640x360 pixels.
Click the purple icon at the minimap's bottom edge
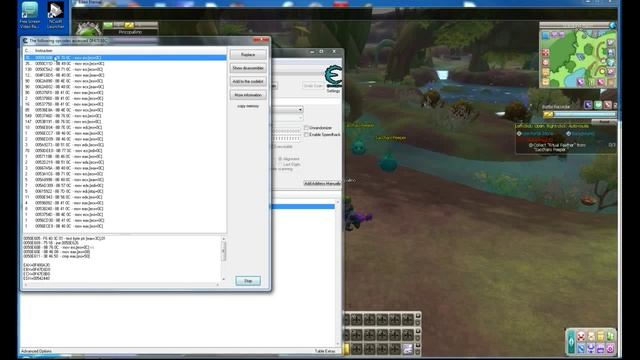click(x=580, y=83)
